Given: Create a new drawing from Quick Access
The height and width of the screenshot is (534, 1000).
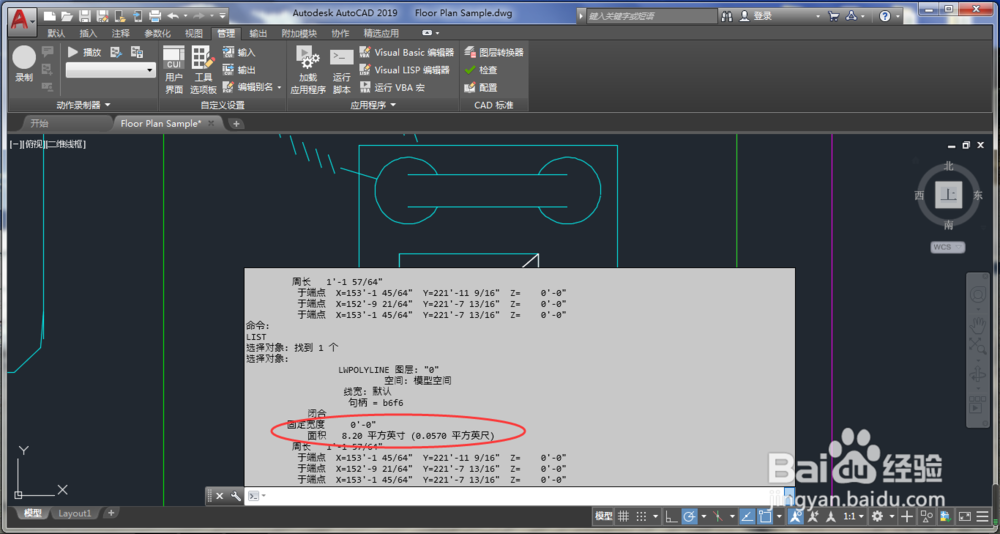Looking at the screenshot, I should click(x=50, y=15).
